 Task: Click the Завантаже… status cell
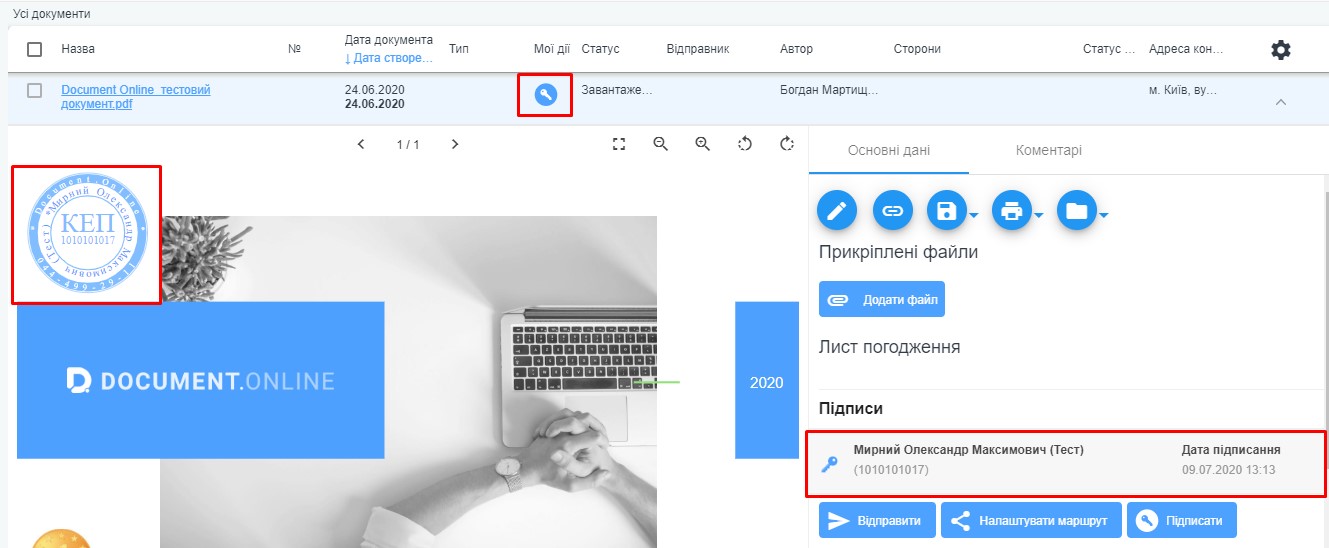[617, 90]
